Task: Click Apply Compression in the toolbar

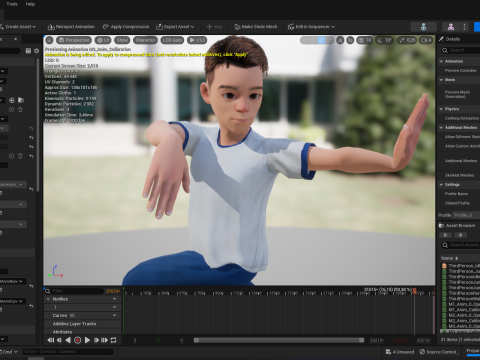Action: (x=126, y=27)
